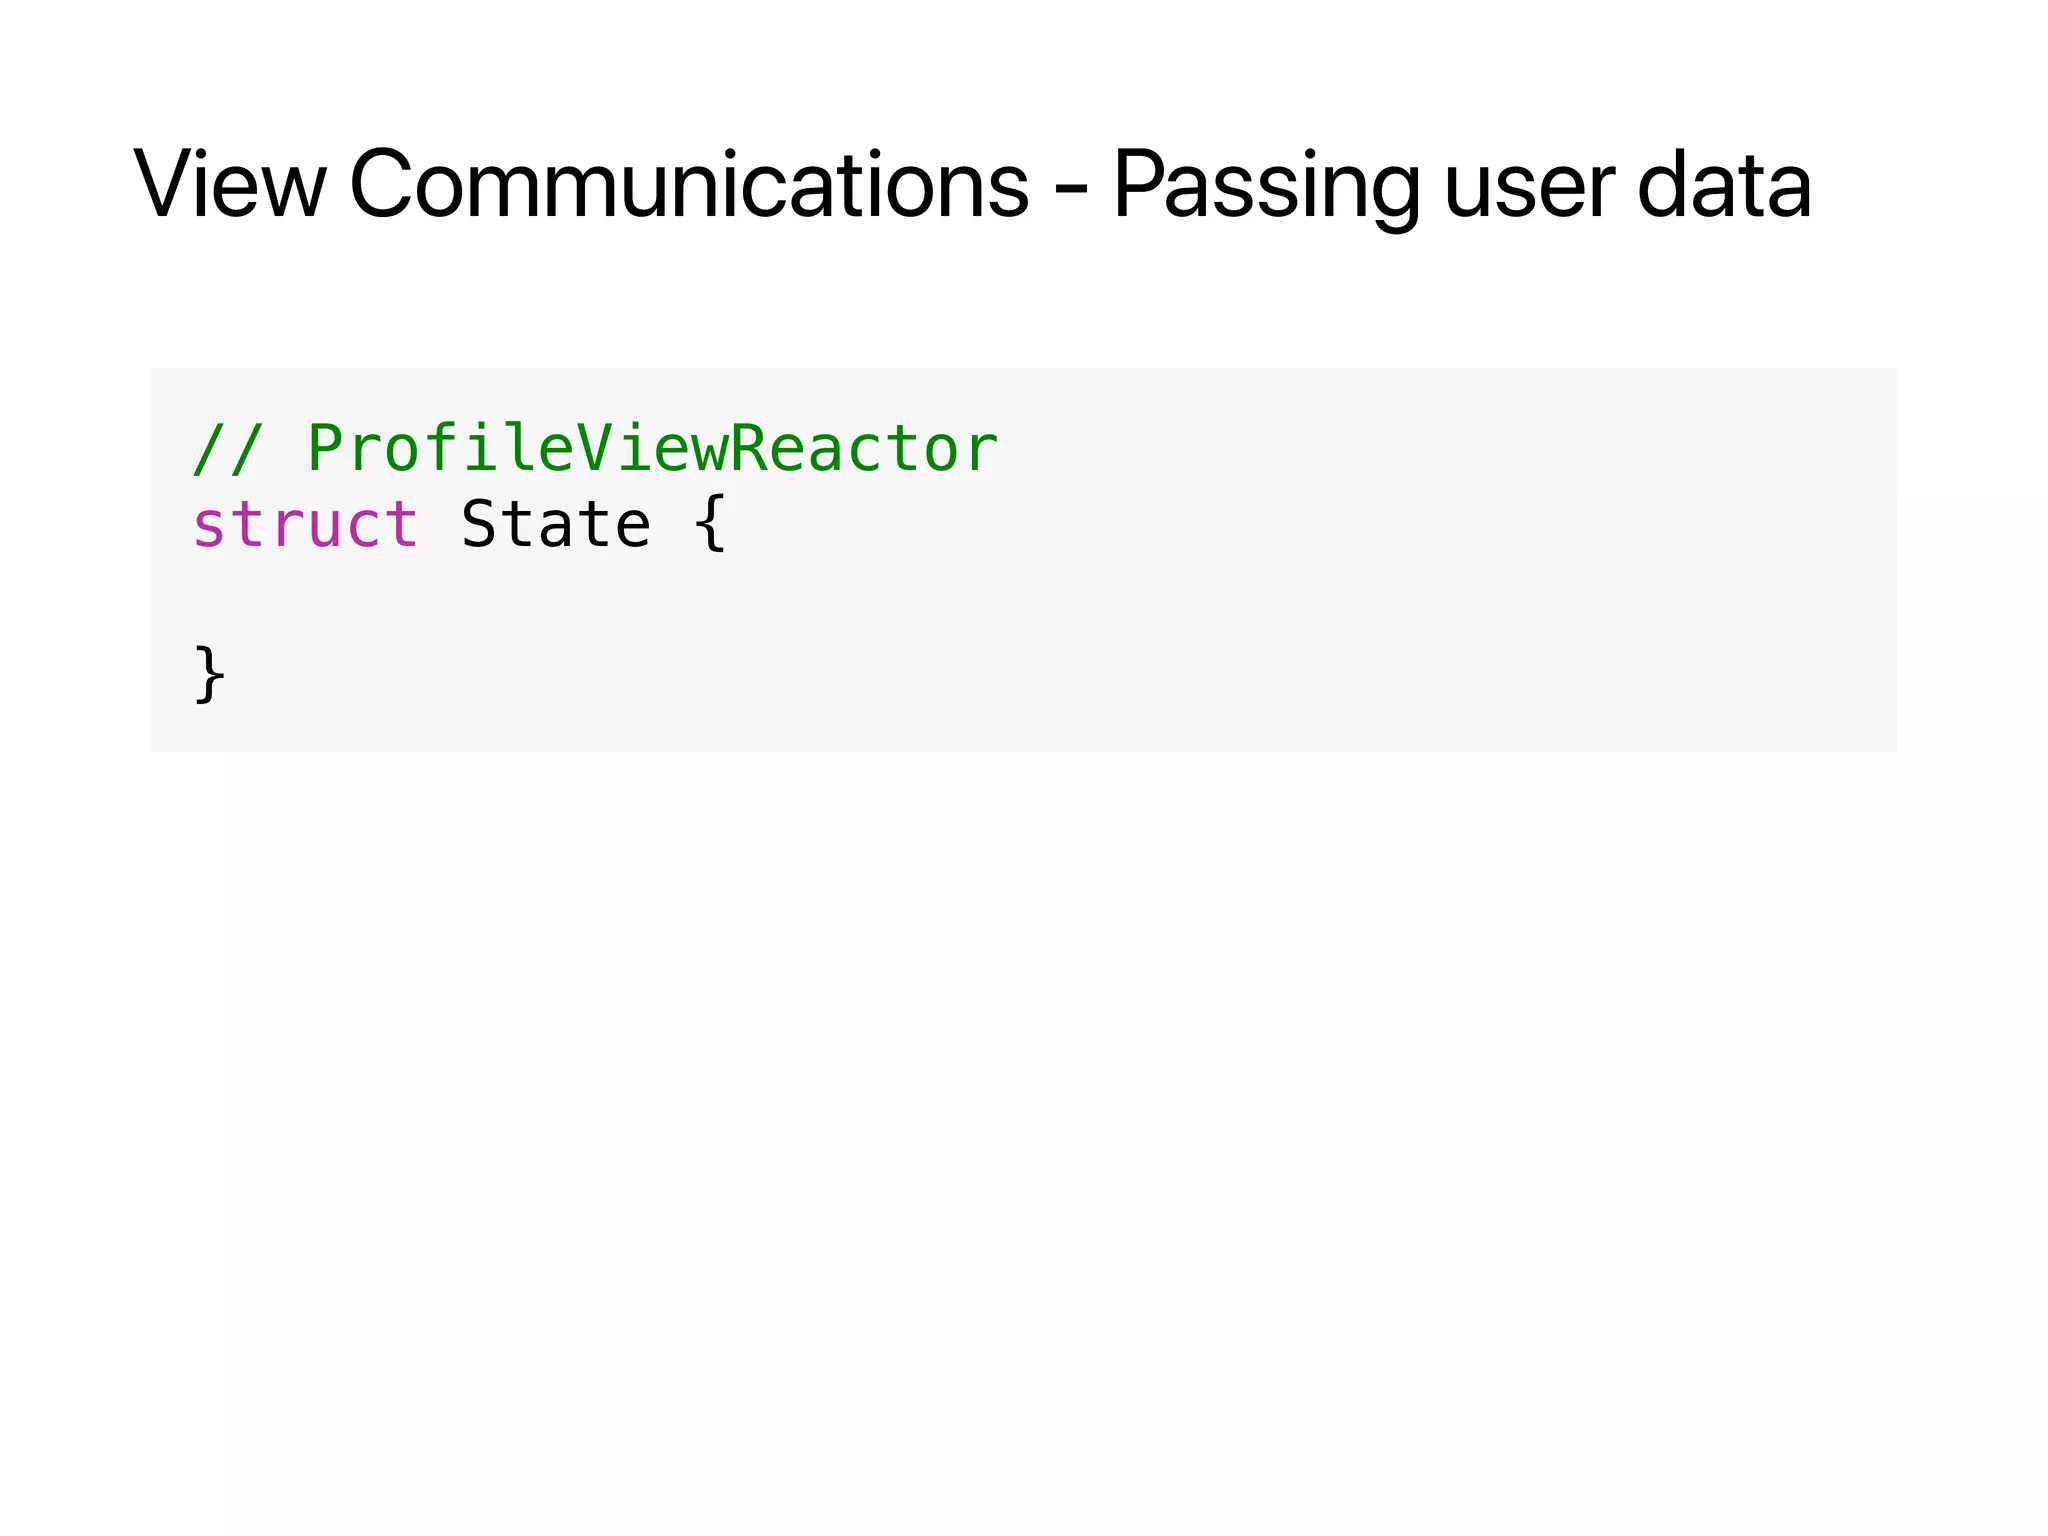Image resolution: width=2048 pixels, height=1536 pixels.
Task: Click the capital "S" in "State"
Action: coord(478,525)
